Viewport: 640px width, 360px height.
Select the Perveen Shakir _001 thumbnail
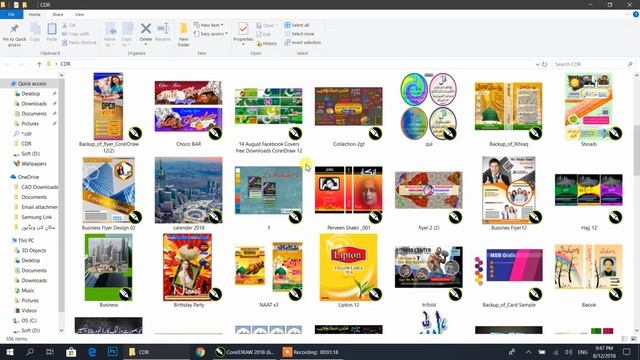349,190
